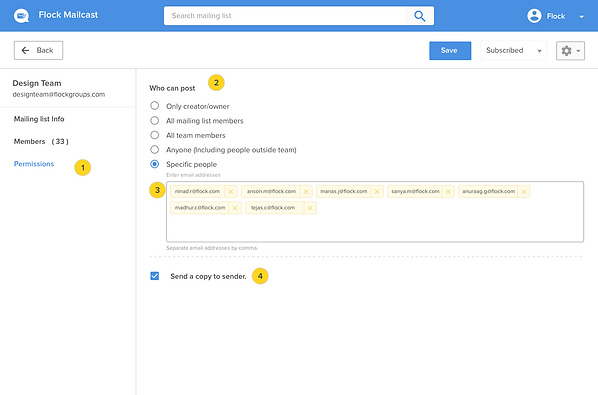This screenshot has width=598, height=395.
Task: Click the Save button
Action: [450, 50]
